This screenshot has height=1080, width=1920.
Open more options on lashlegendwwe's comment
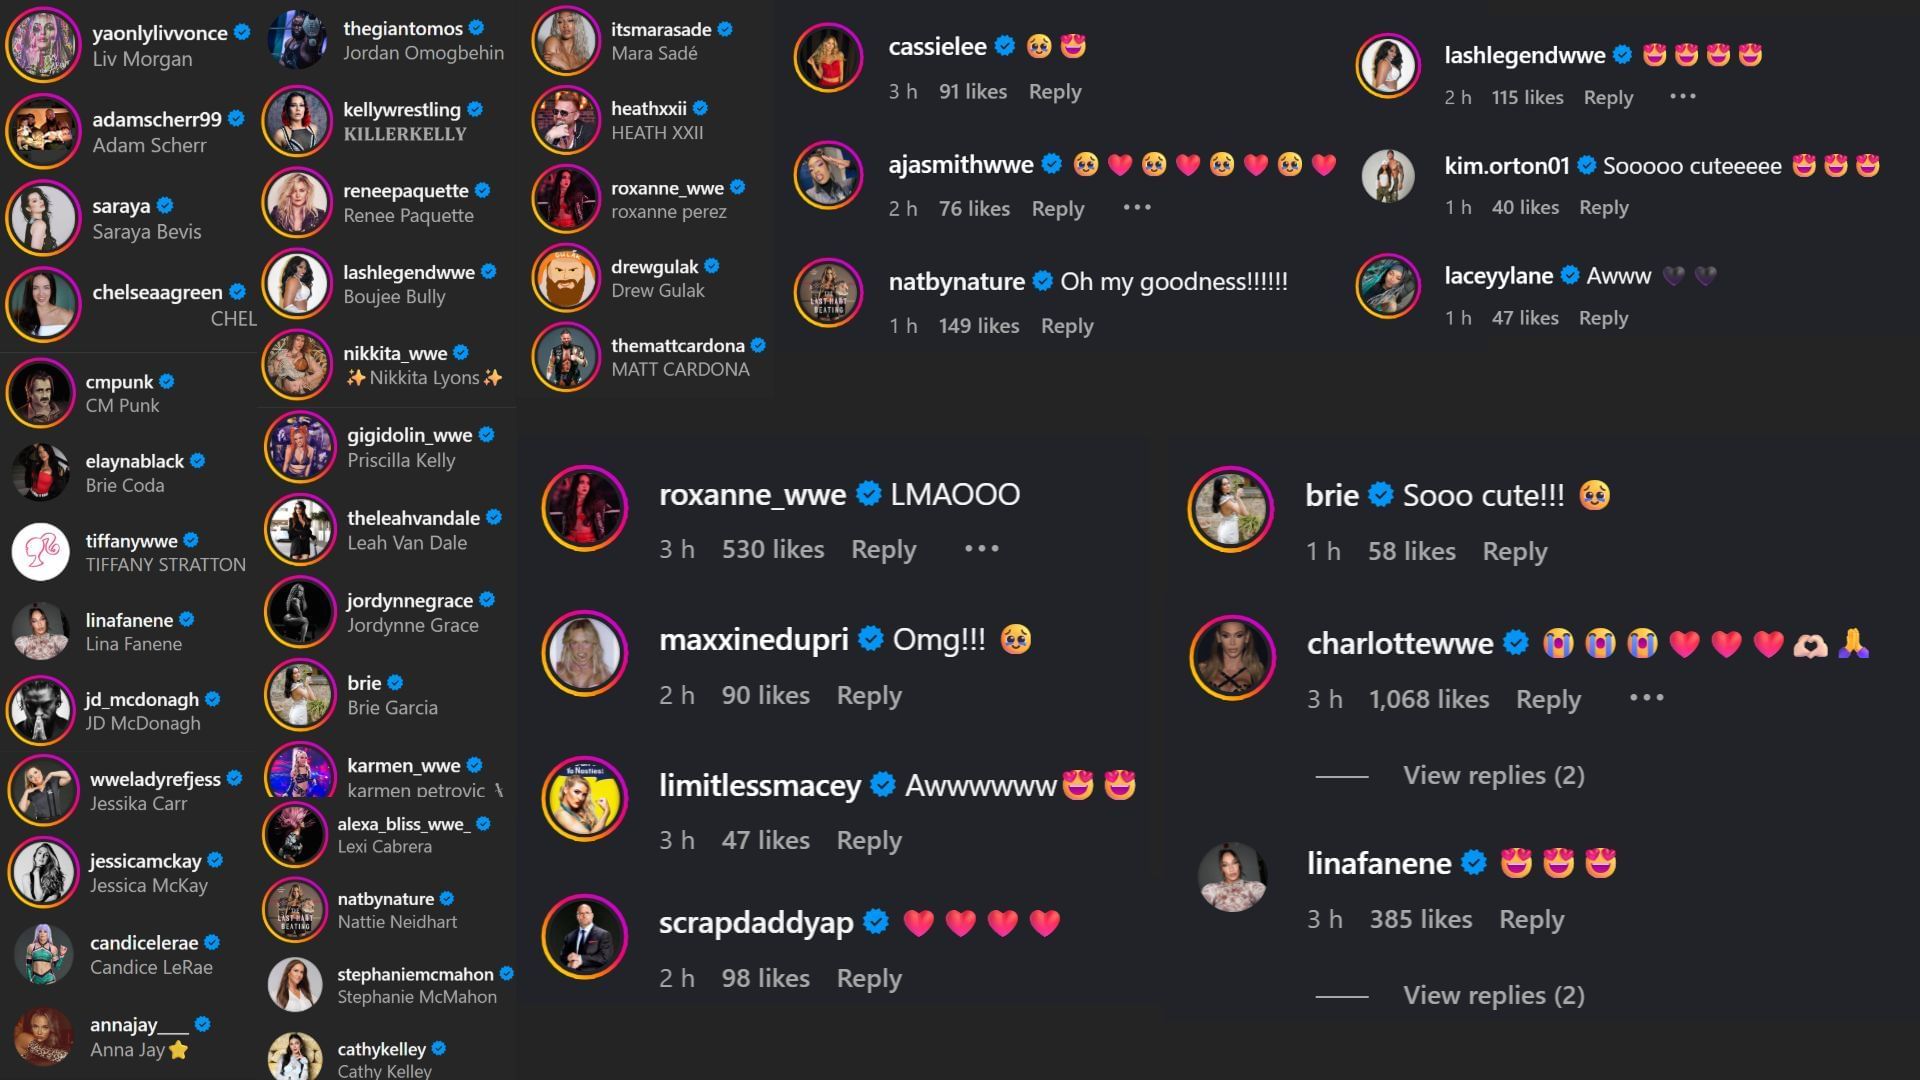tap(1682, 97)
